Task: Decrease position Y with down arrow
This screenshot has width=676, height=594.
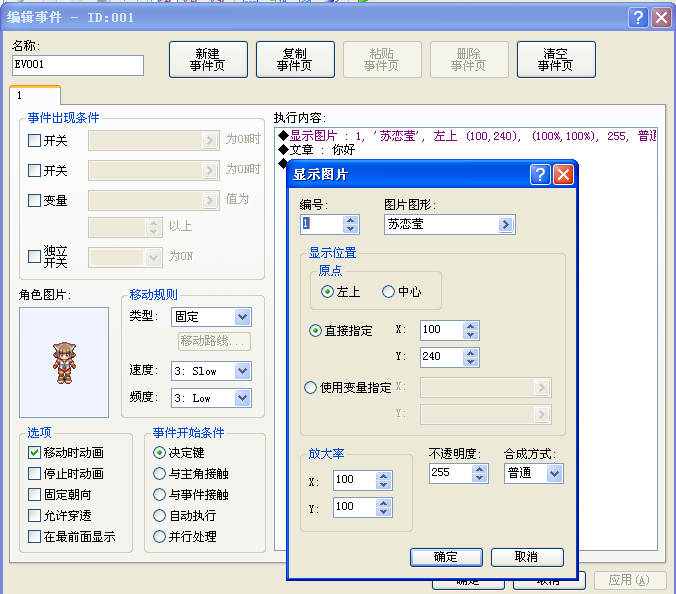Action: (470, 362)
